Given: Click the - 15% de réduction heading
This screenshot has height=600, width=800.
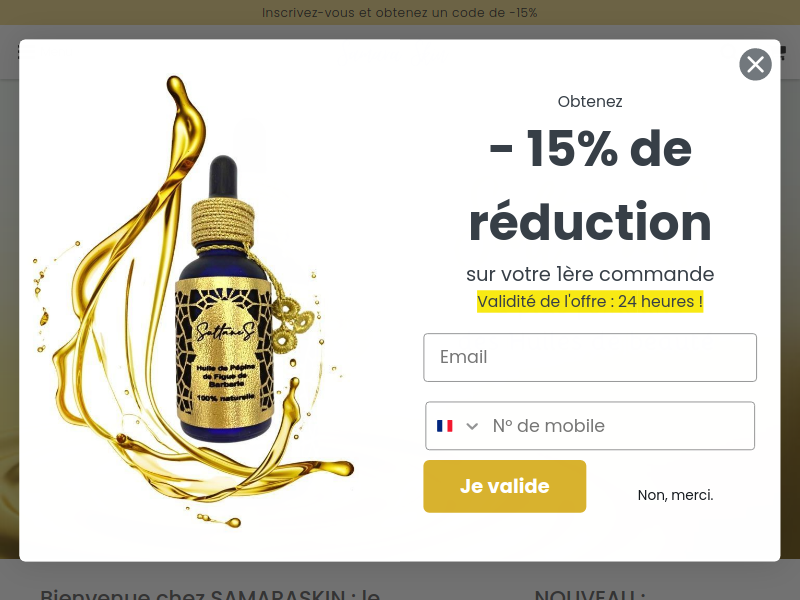Looking at the screenshot, I should (590, 185).
